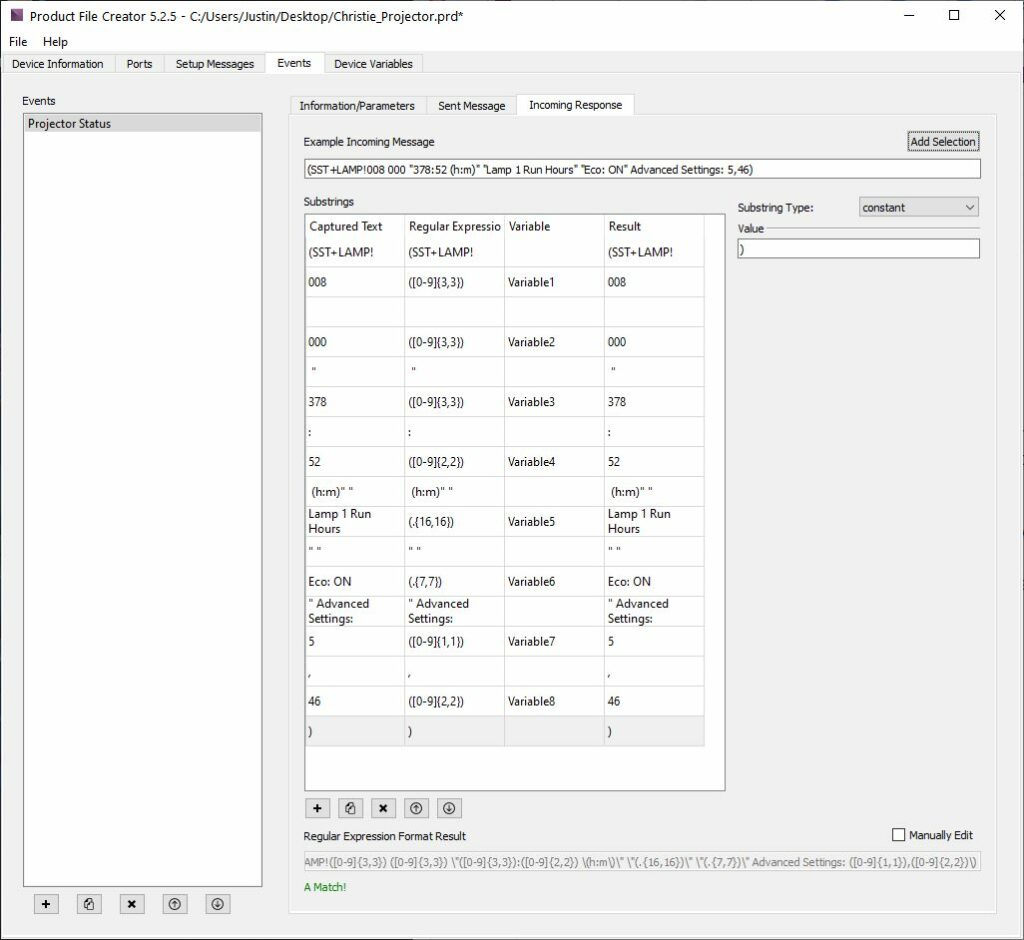Click the Result cell showing '000'
Viewport: 1024px width, 940px height.
coord(654,342)
